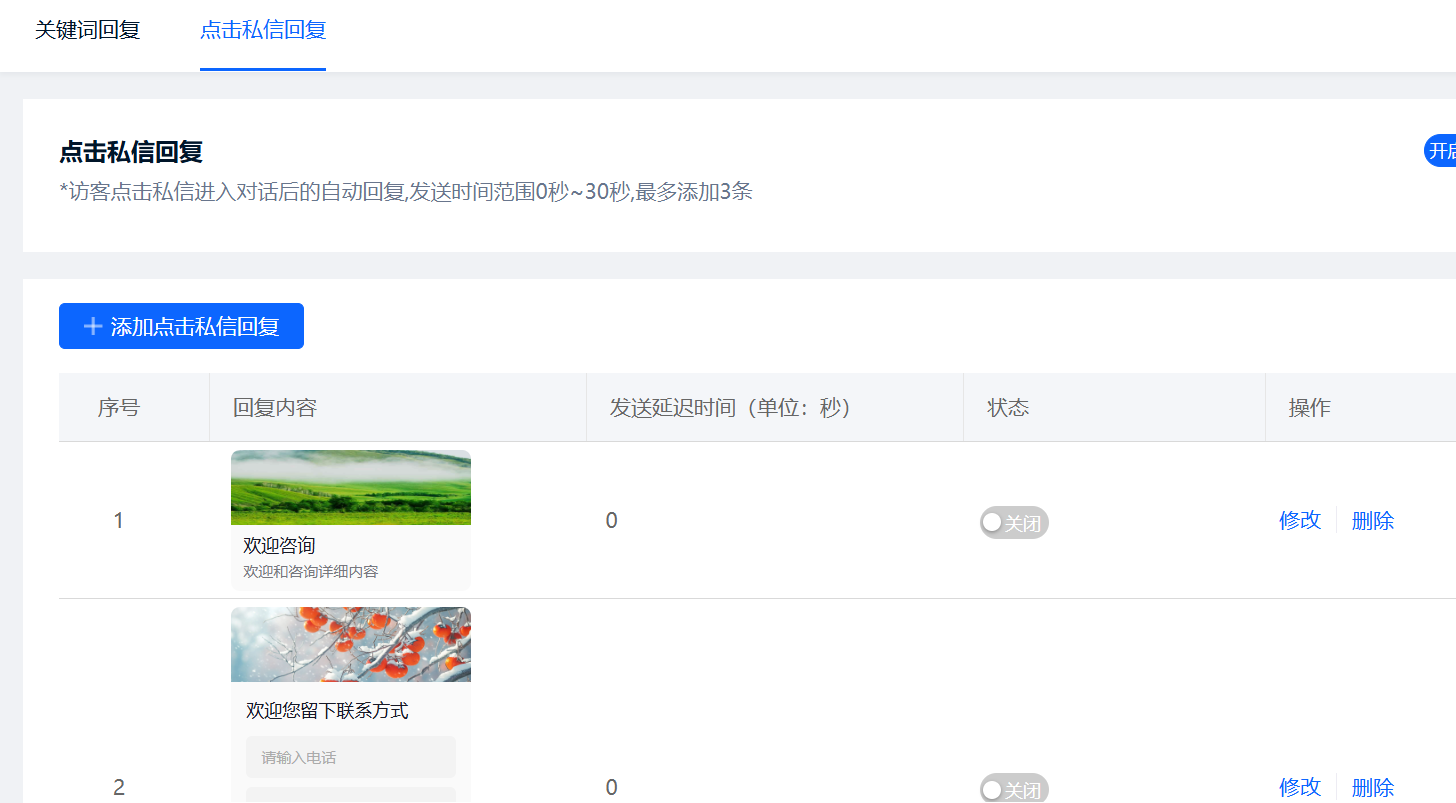Open the snowy persimmon thumbnail image
1456x803 pixels.
(x=350, y=645)
